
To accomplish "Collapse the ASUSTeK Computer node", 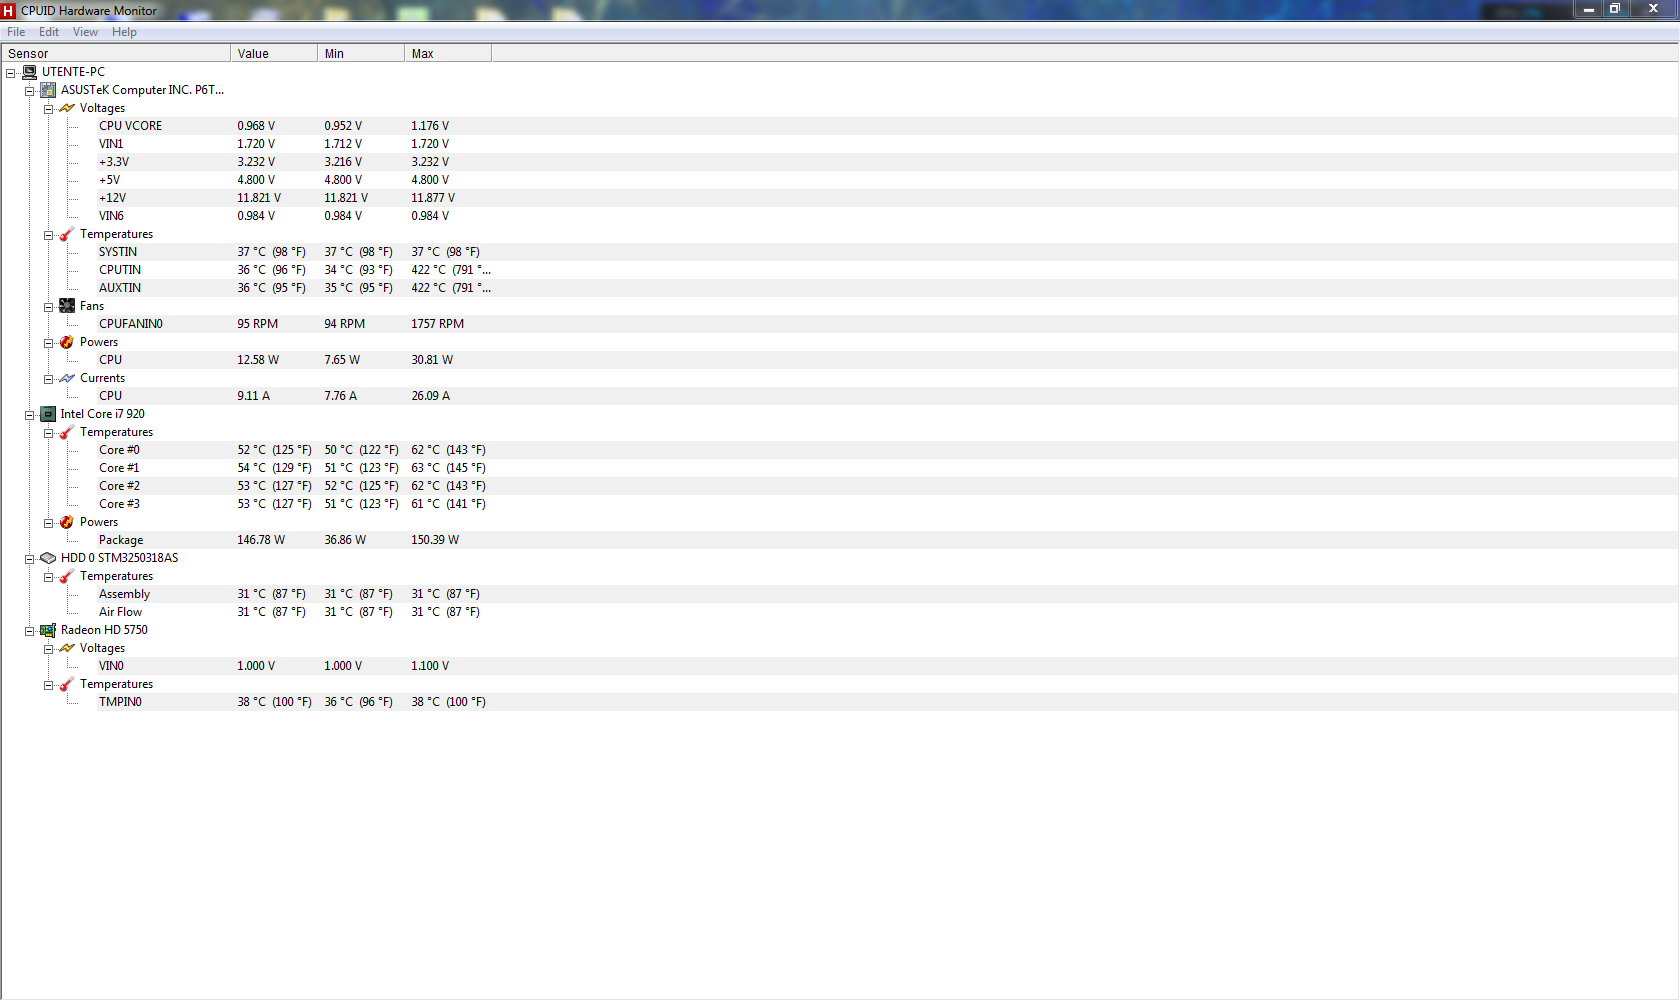I will pos(30,91).
